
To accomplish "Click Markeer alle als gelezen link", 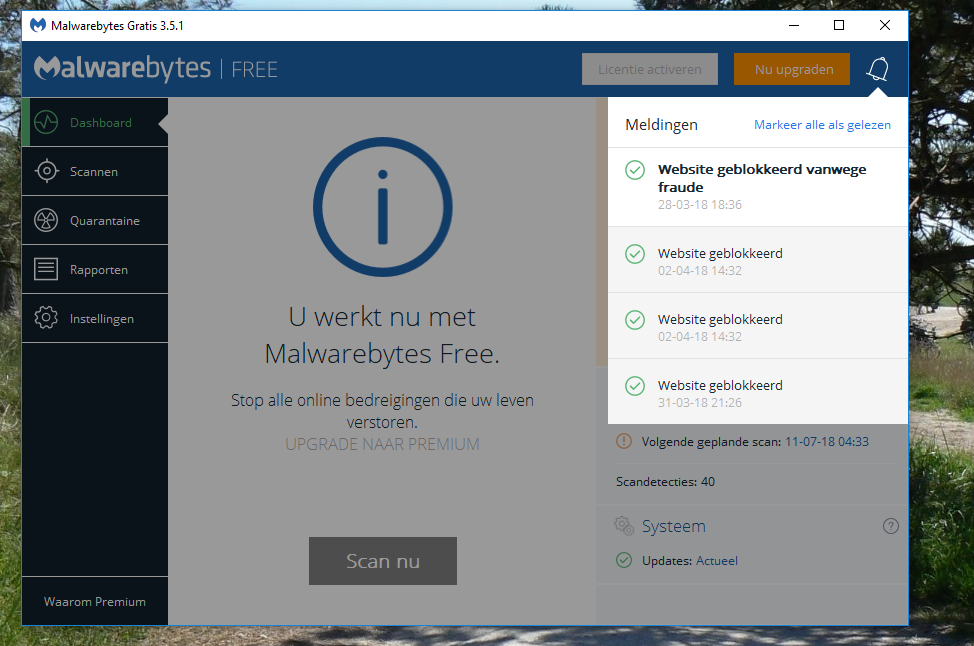I will click(x=822, y=125).
